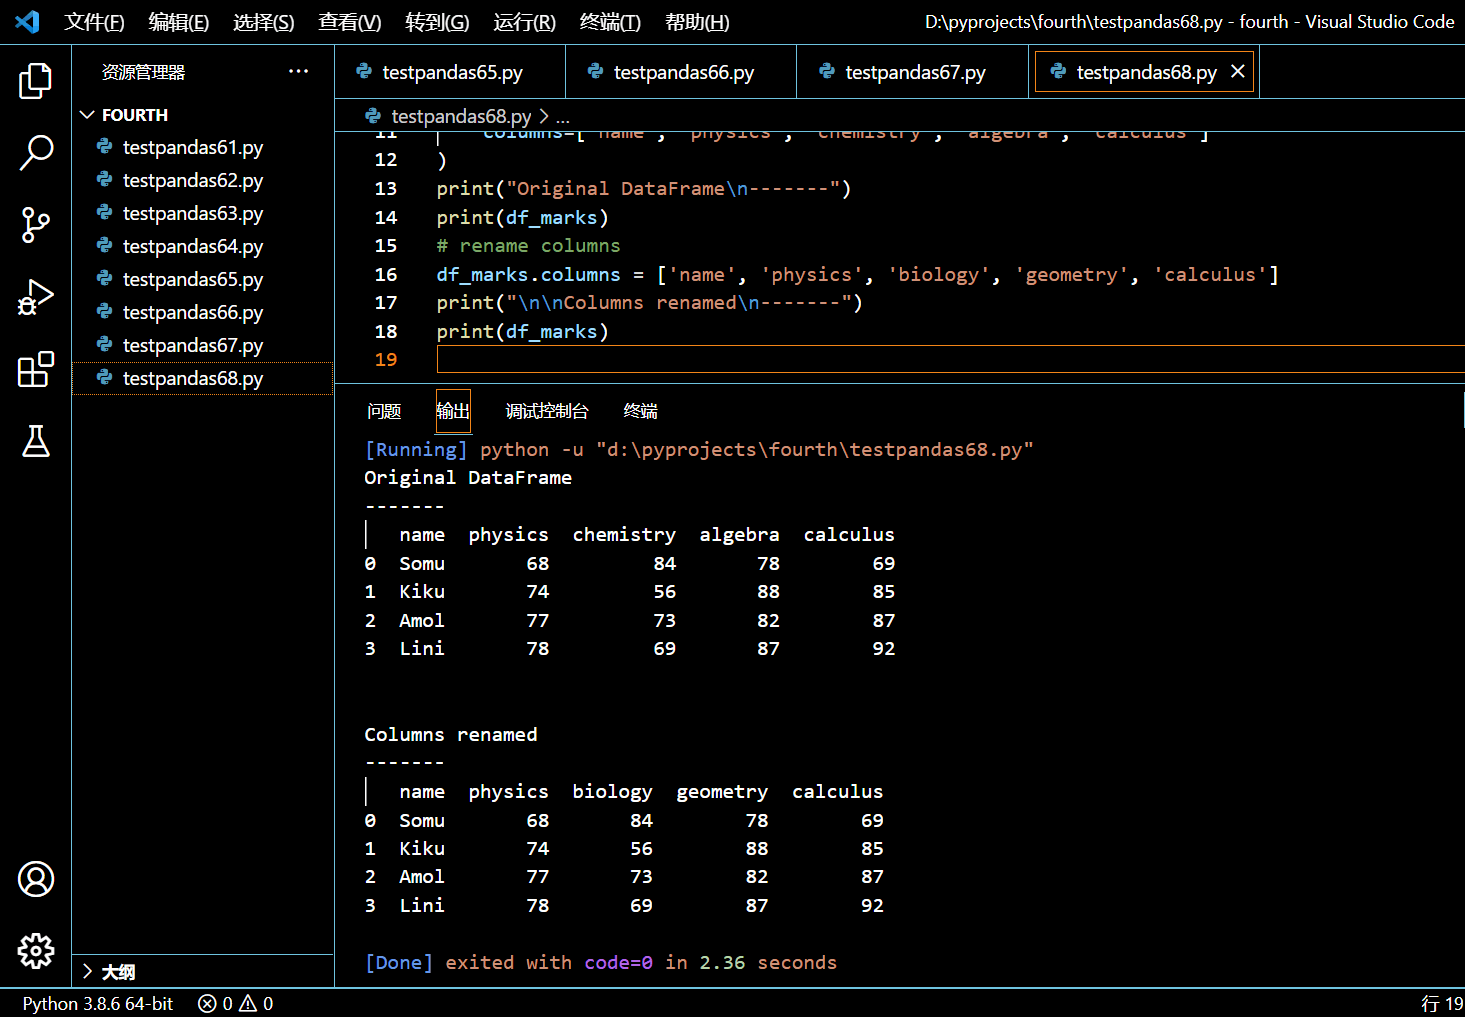Open the 查看(V) menu
This screenshot has height=1017, width=1465.
(x=350, y=22)
